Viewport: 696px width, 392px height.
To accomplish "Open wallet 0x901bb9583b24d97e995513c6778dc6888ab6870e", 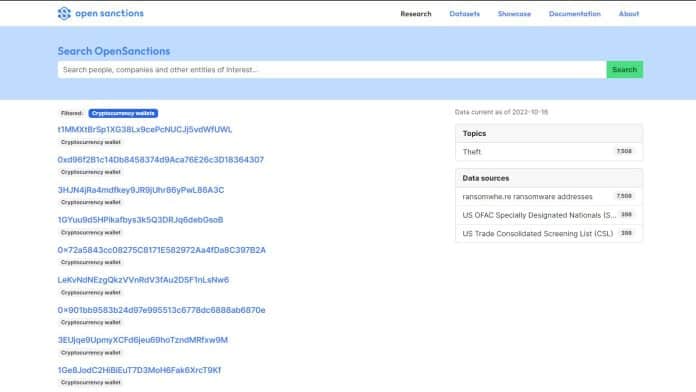I will (162, 310).
